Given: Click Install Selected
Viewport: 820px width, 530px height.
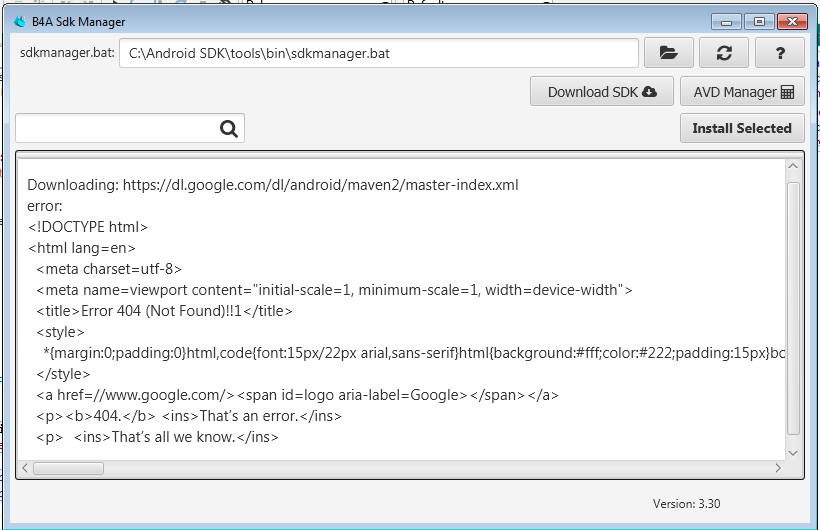Looking at the screenshot, I should coord(742,128).
